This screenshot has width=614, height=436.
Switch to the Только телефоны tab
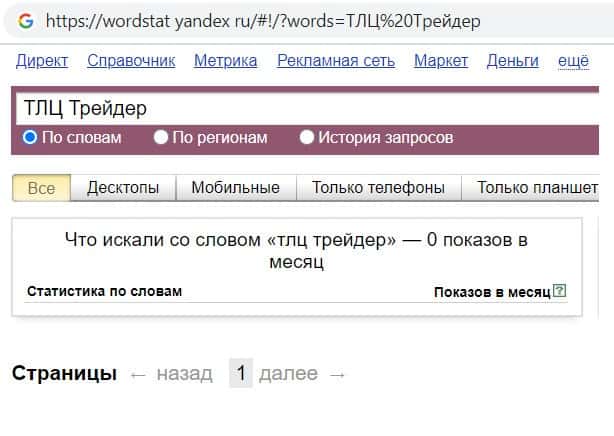coord(378,188)
